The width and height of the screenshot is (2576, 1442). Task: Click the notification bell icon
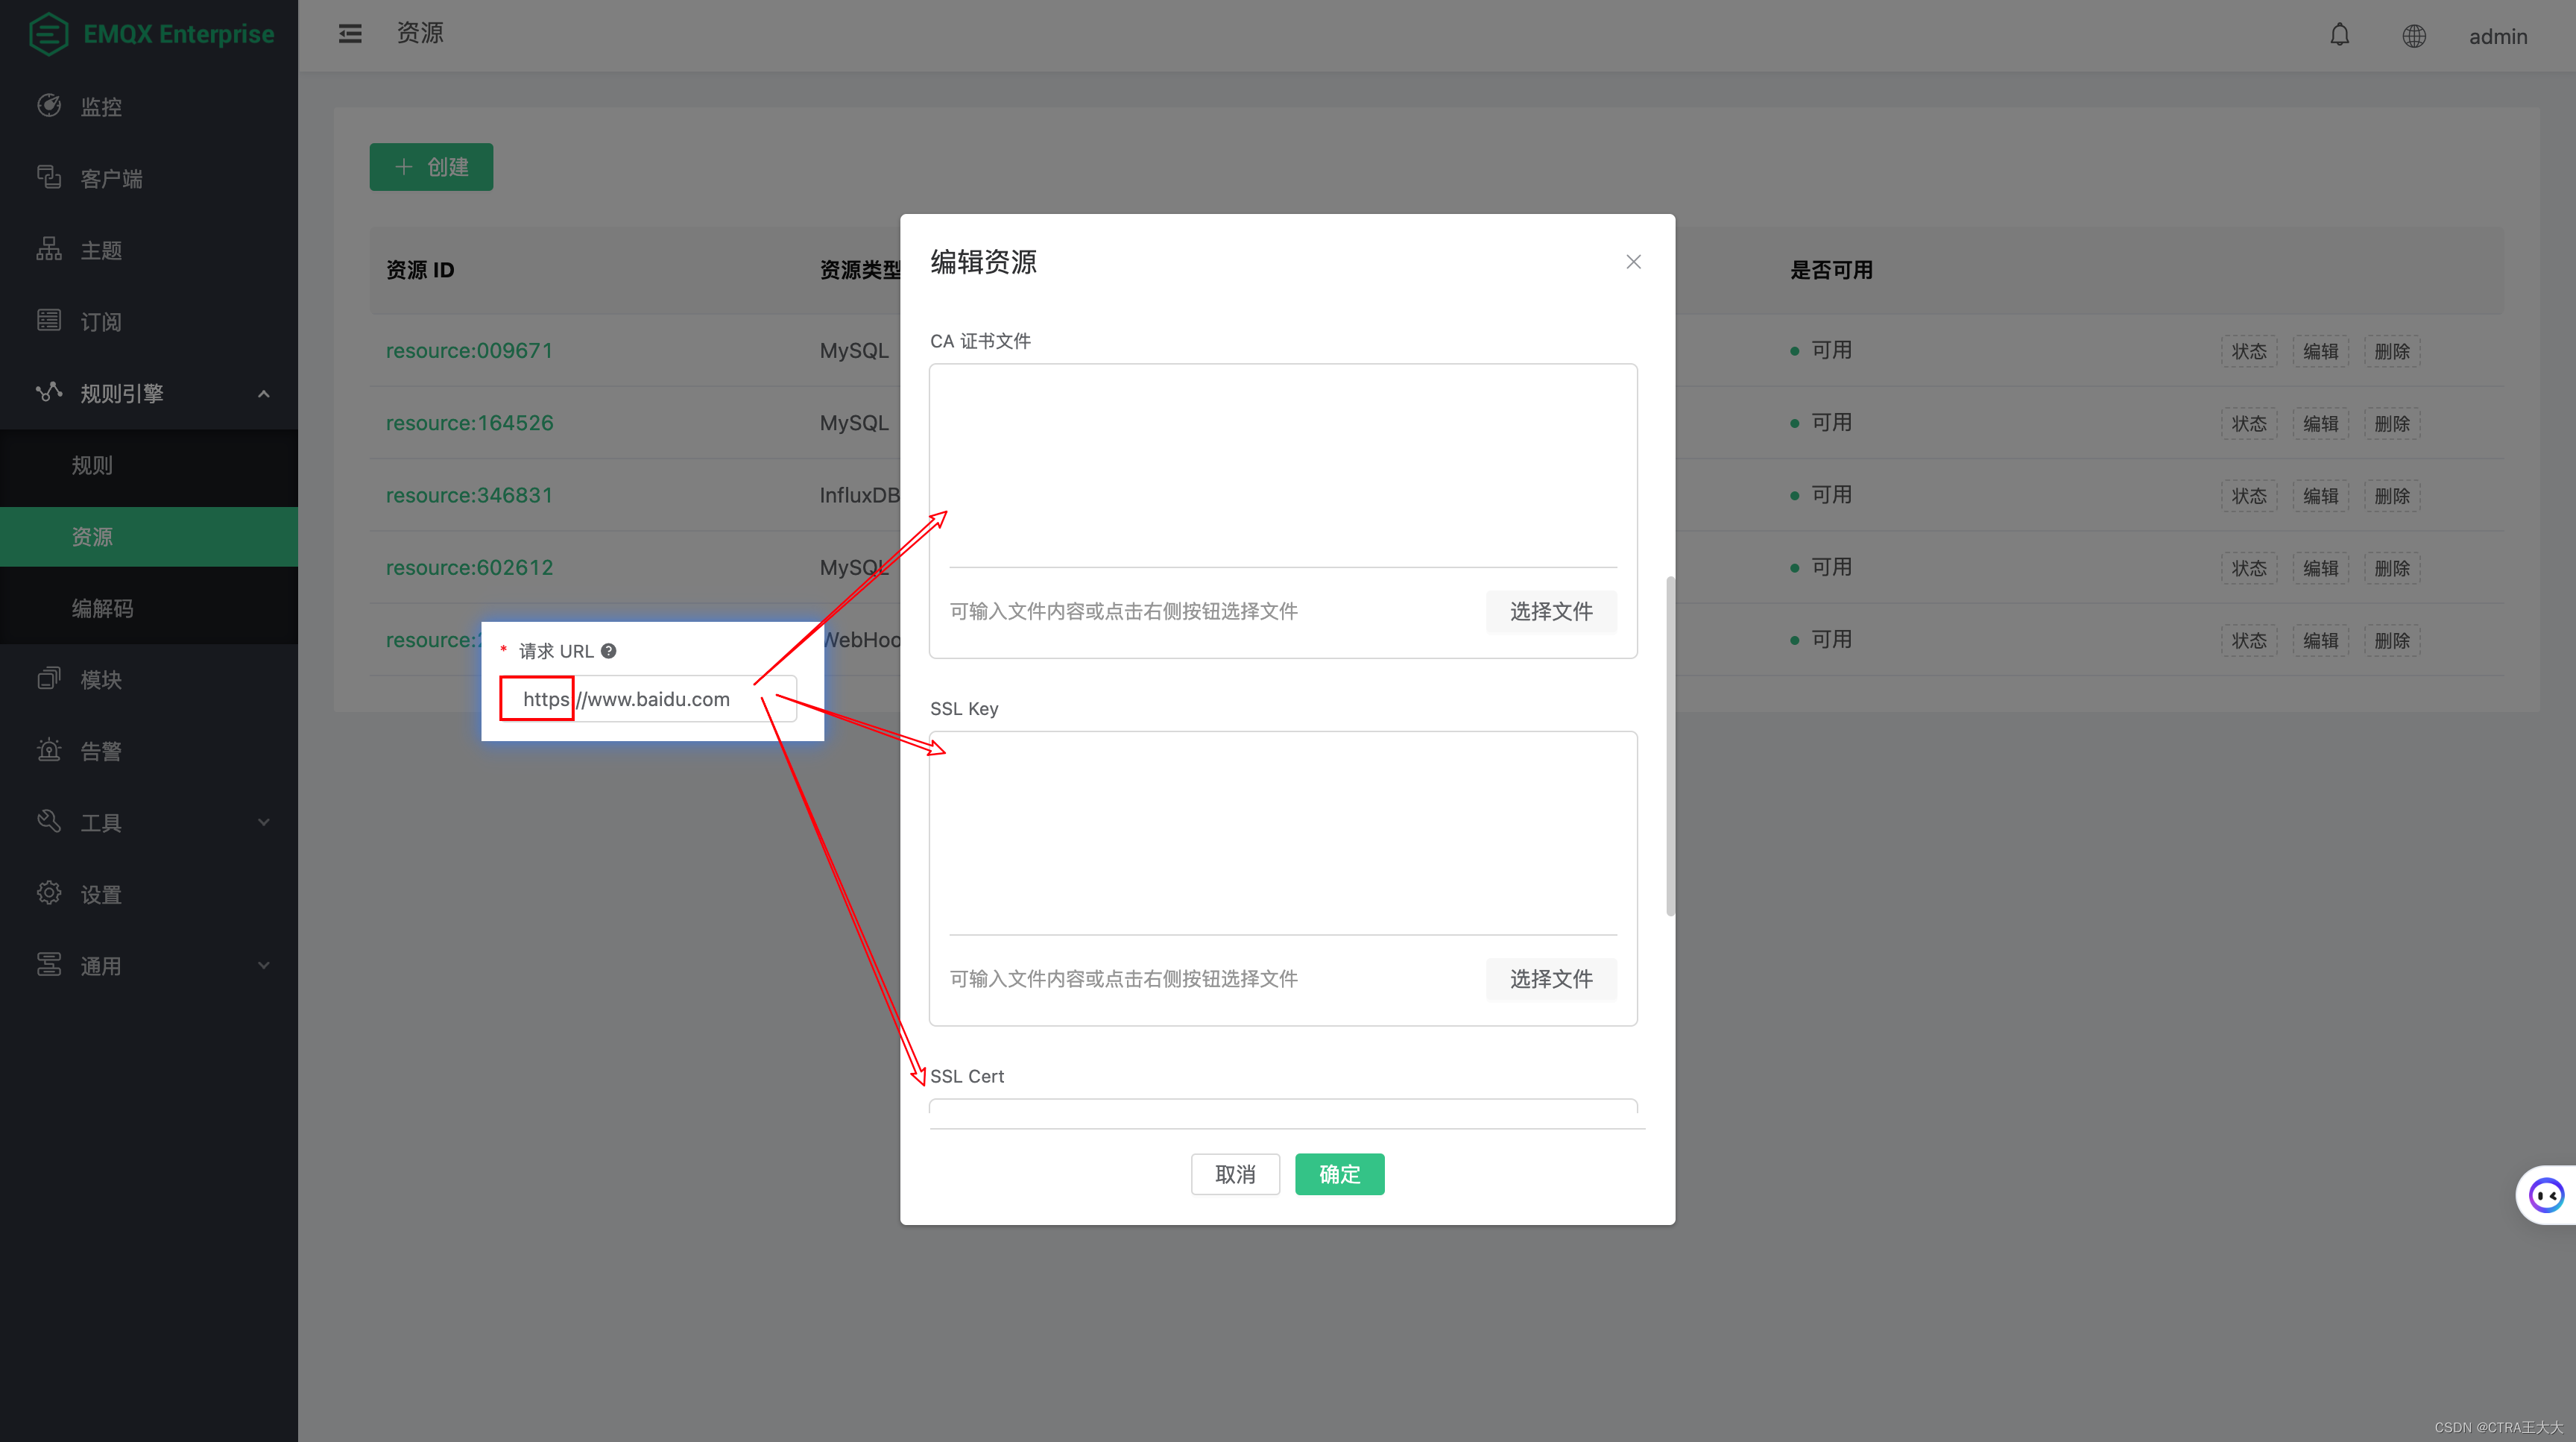pos(2340,35)
